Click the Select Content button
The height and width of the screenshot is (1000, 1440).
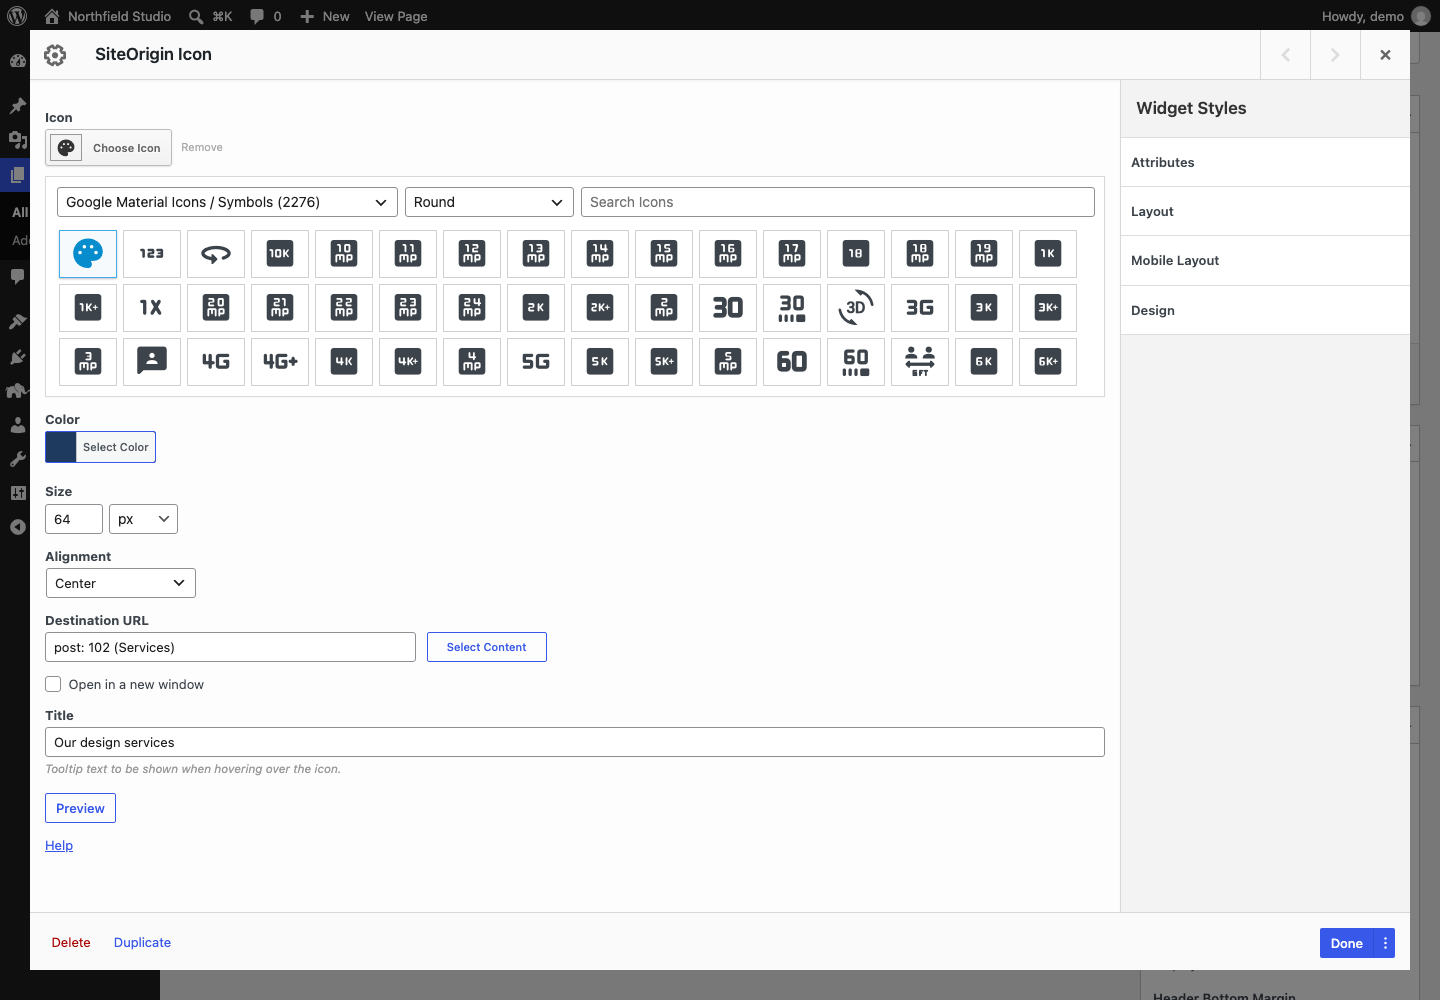click(x=486, y=647)
